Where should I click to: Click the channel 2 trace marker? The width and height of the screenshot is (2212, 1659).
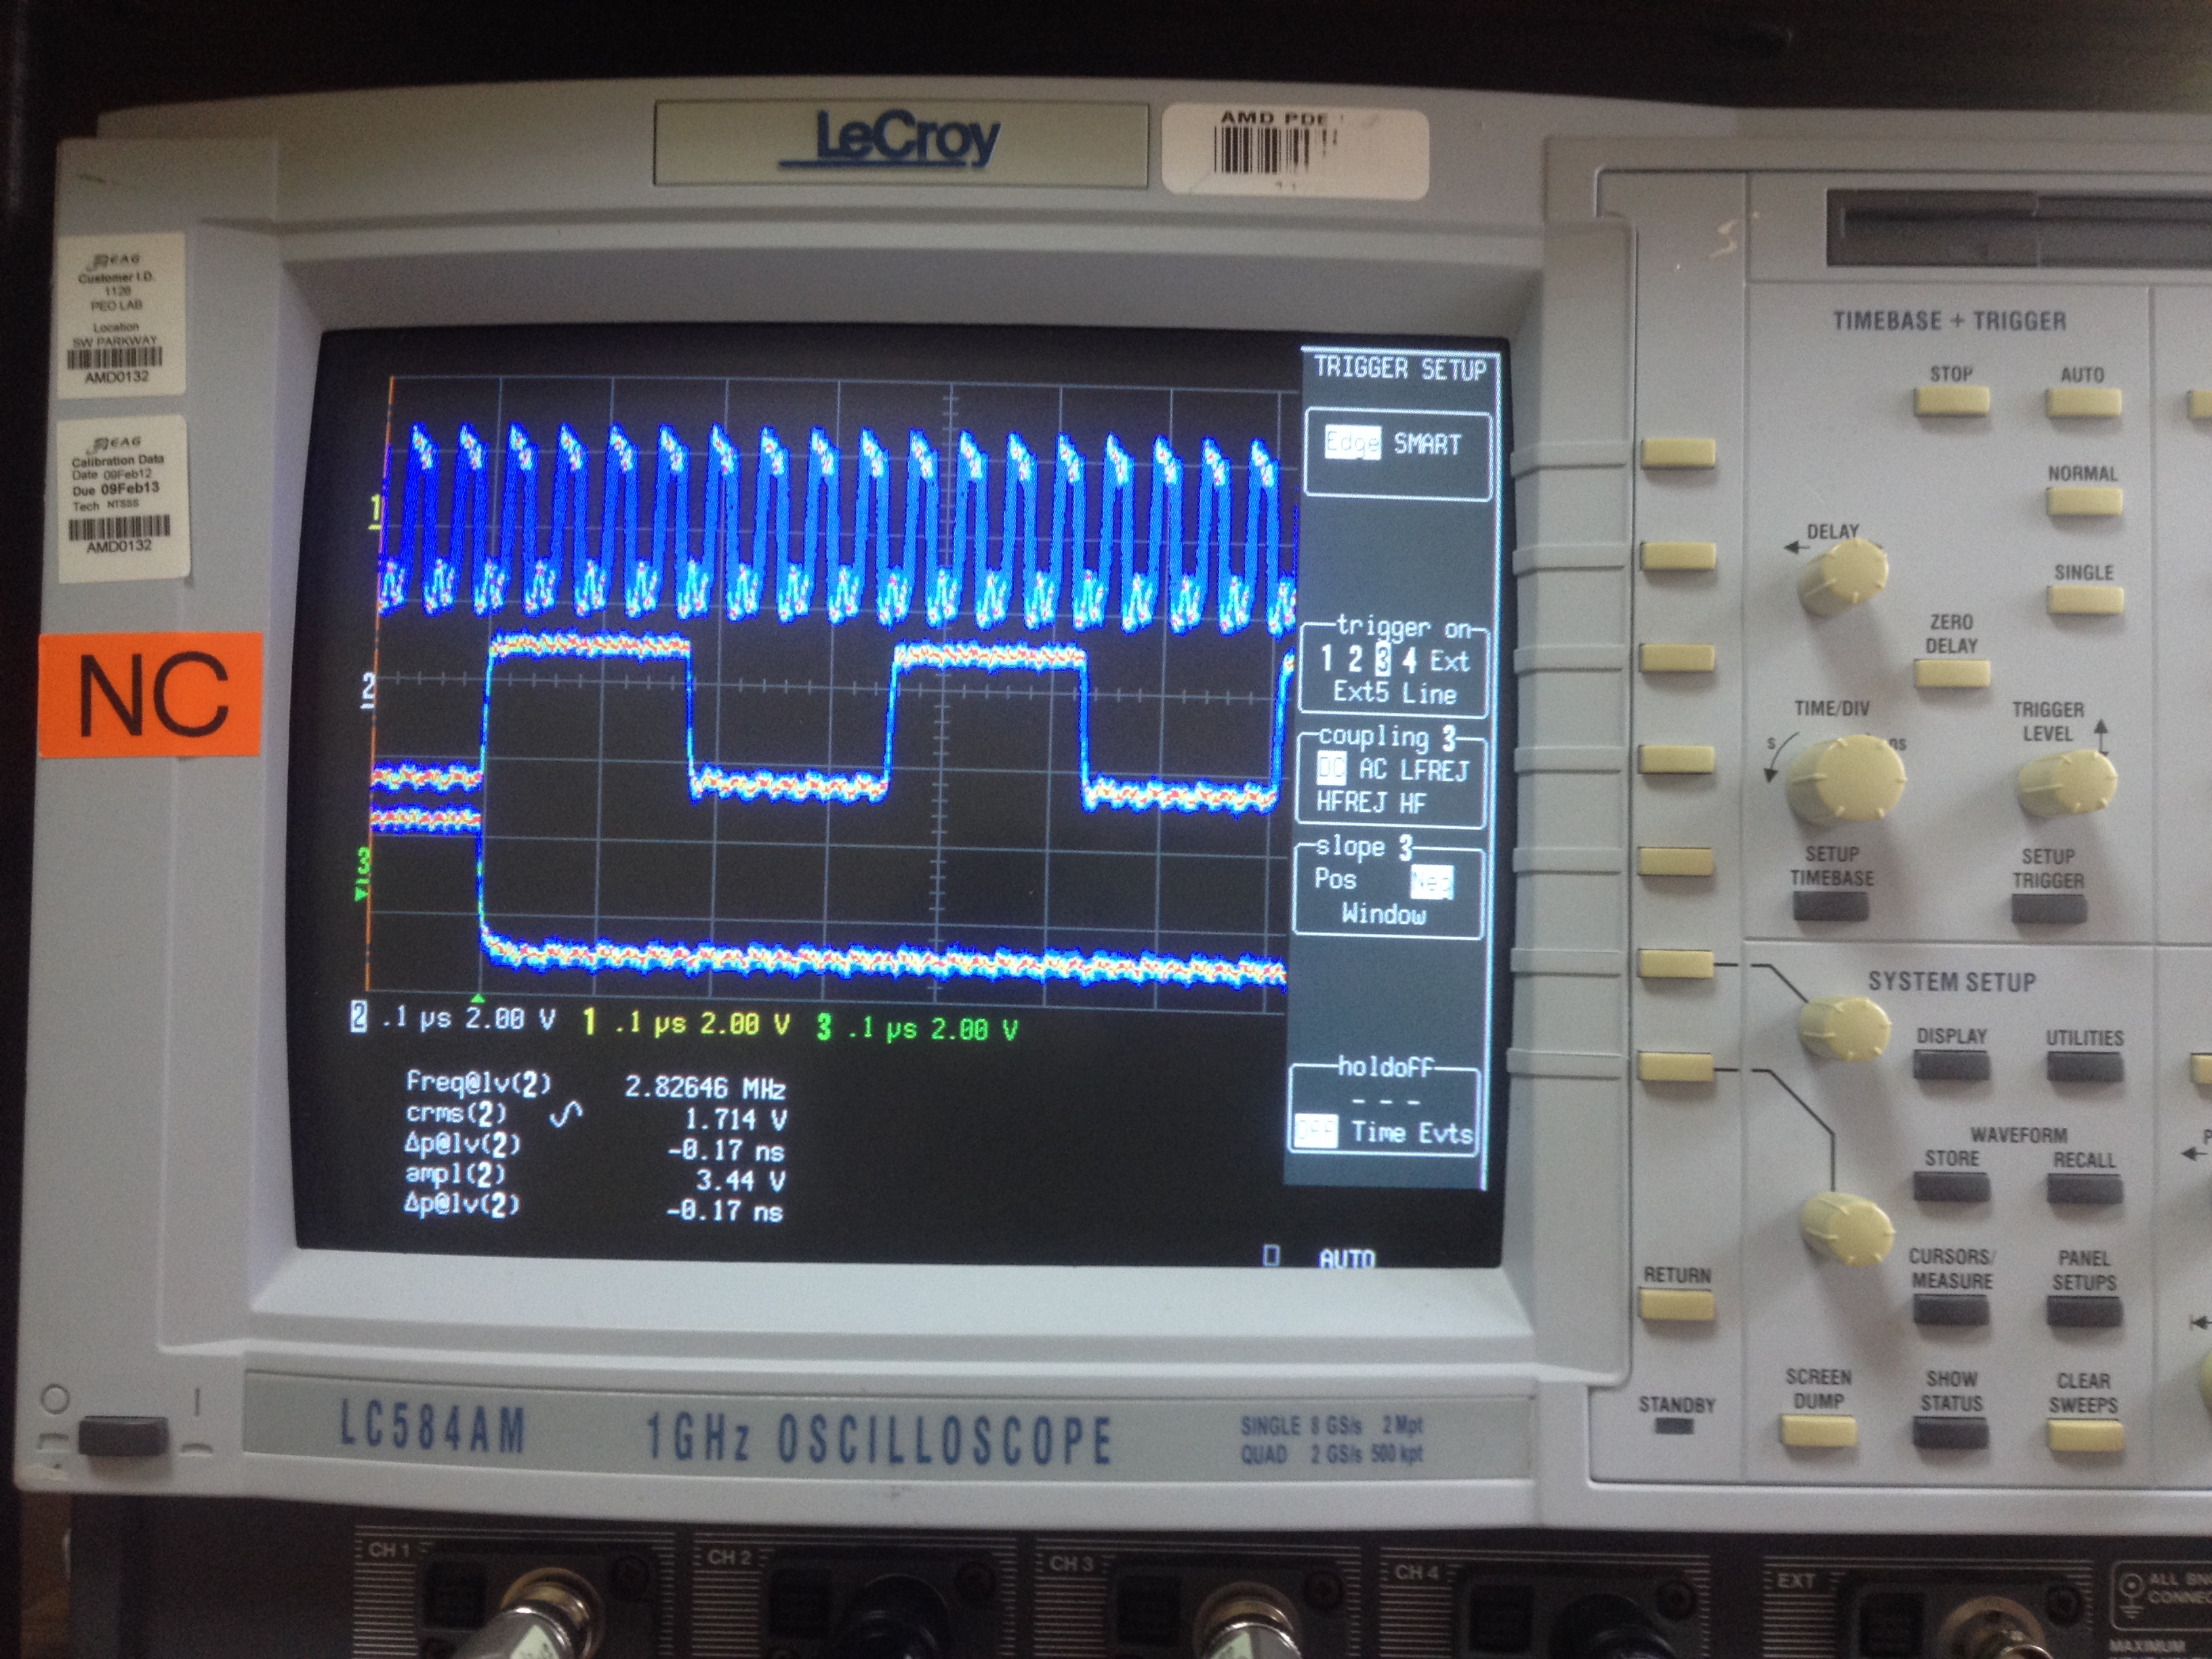368,690
